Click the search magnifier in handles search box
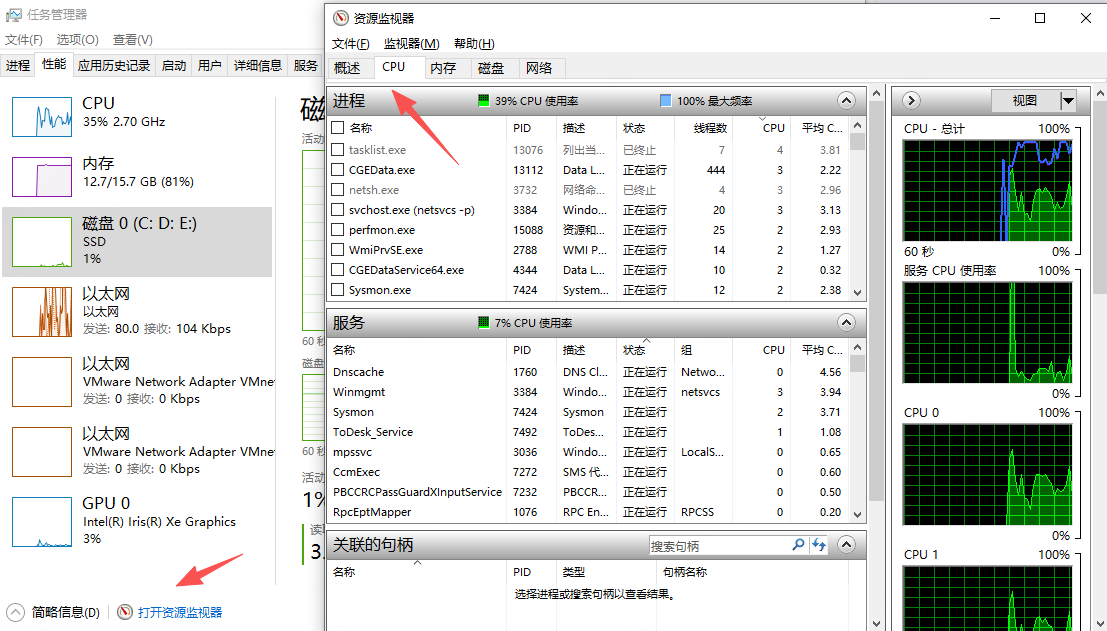Viewport: 1107px width, 631px height. click(x=798, y=545)
